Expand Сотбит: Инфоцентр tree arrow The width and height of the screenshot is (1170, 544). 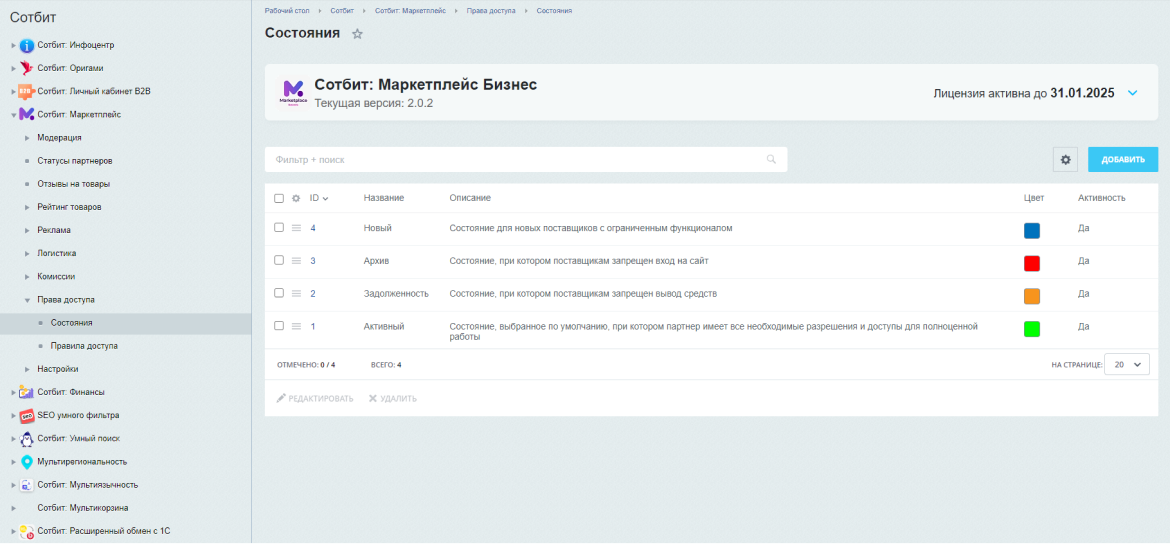[13, 46]
